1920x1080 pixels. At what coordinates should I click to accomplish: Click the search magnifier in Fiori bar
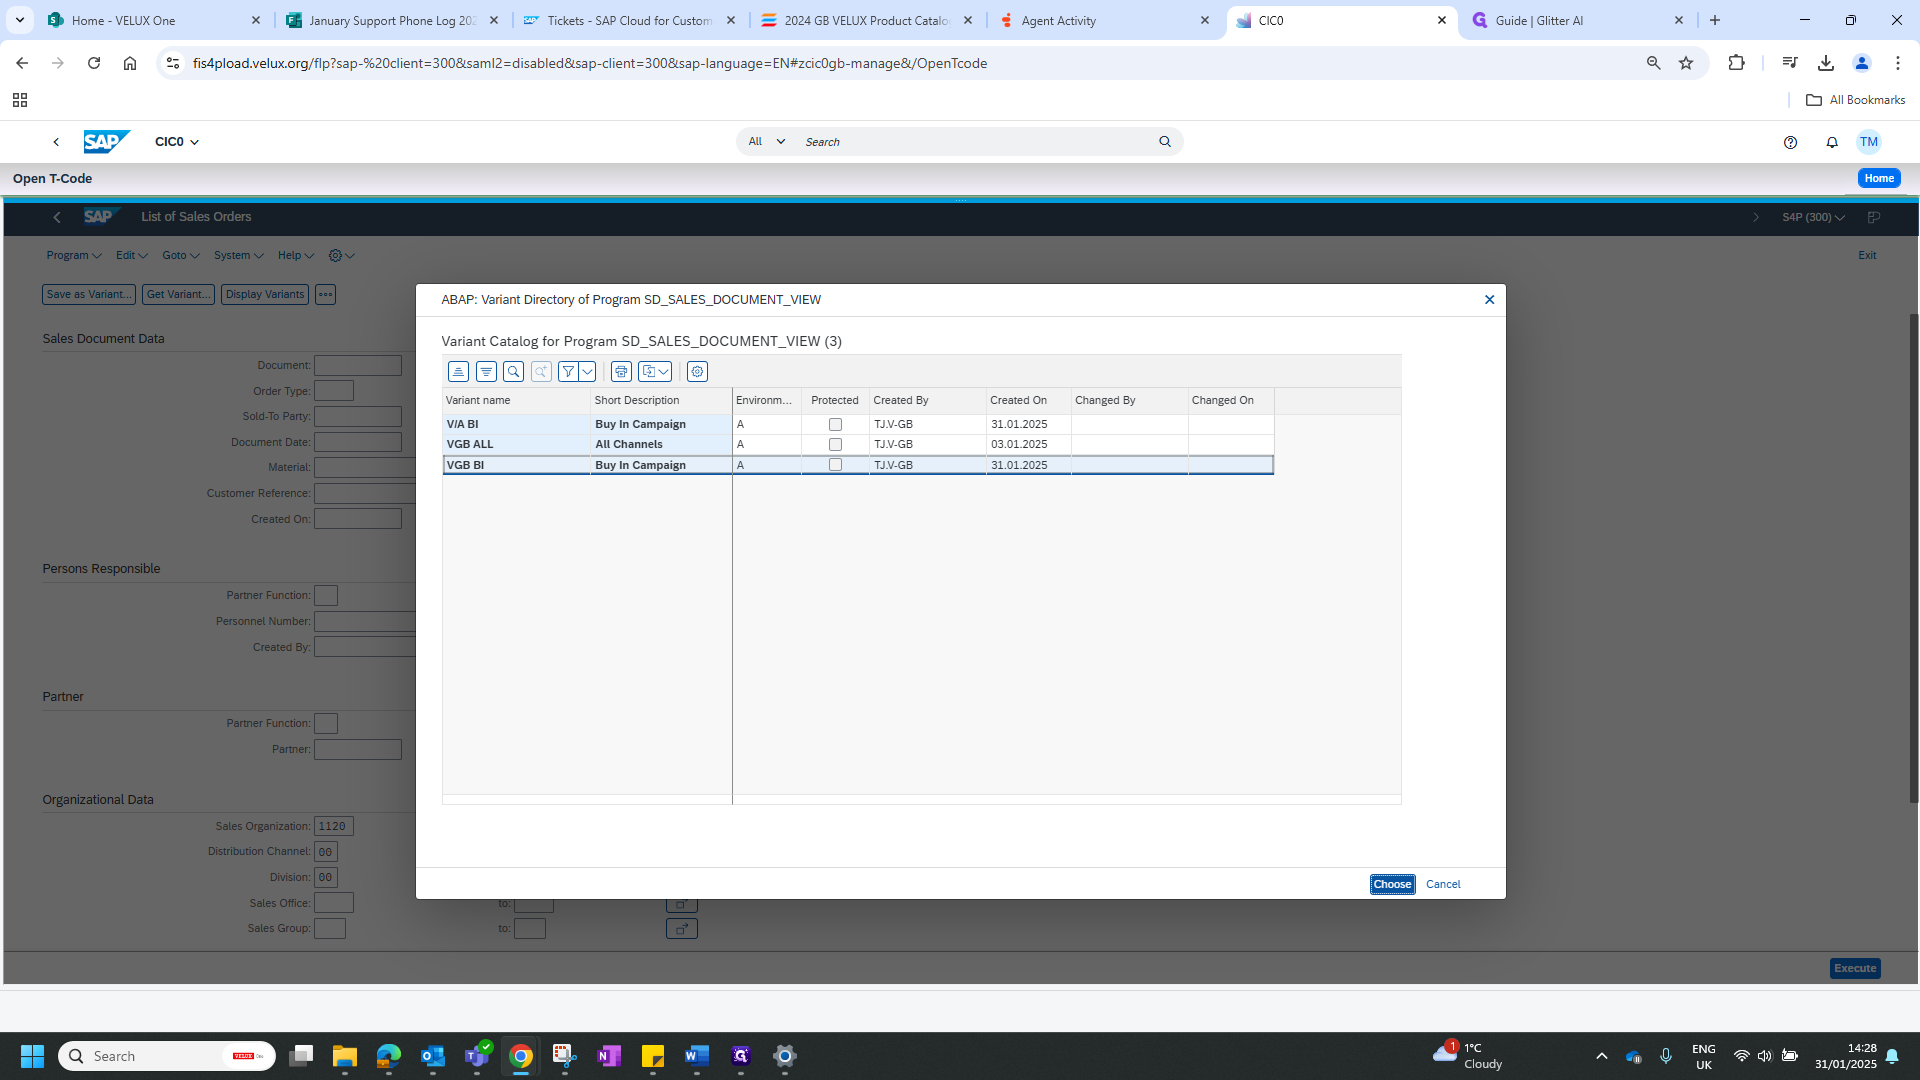pyautogui.click(x=1165, y=142)
